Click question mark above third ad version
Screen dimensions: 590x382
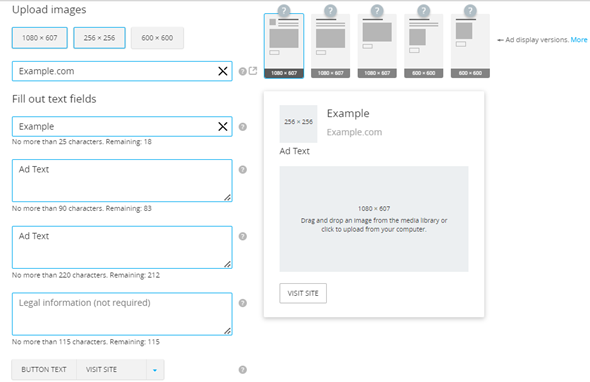(x=377, y=11)
